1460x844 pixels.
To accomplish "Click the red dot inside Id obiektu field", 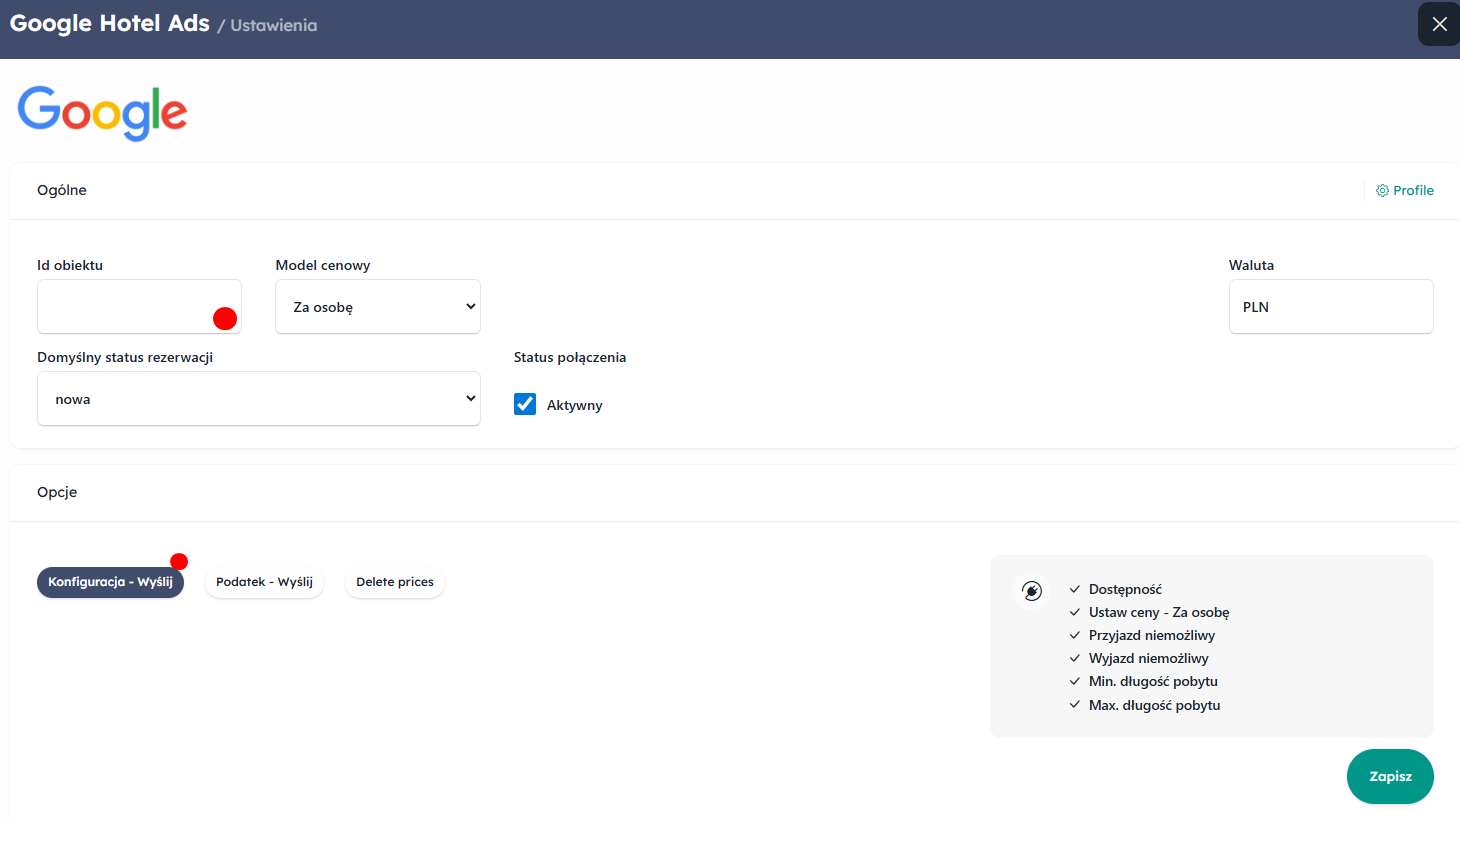I will (225, 318).
